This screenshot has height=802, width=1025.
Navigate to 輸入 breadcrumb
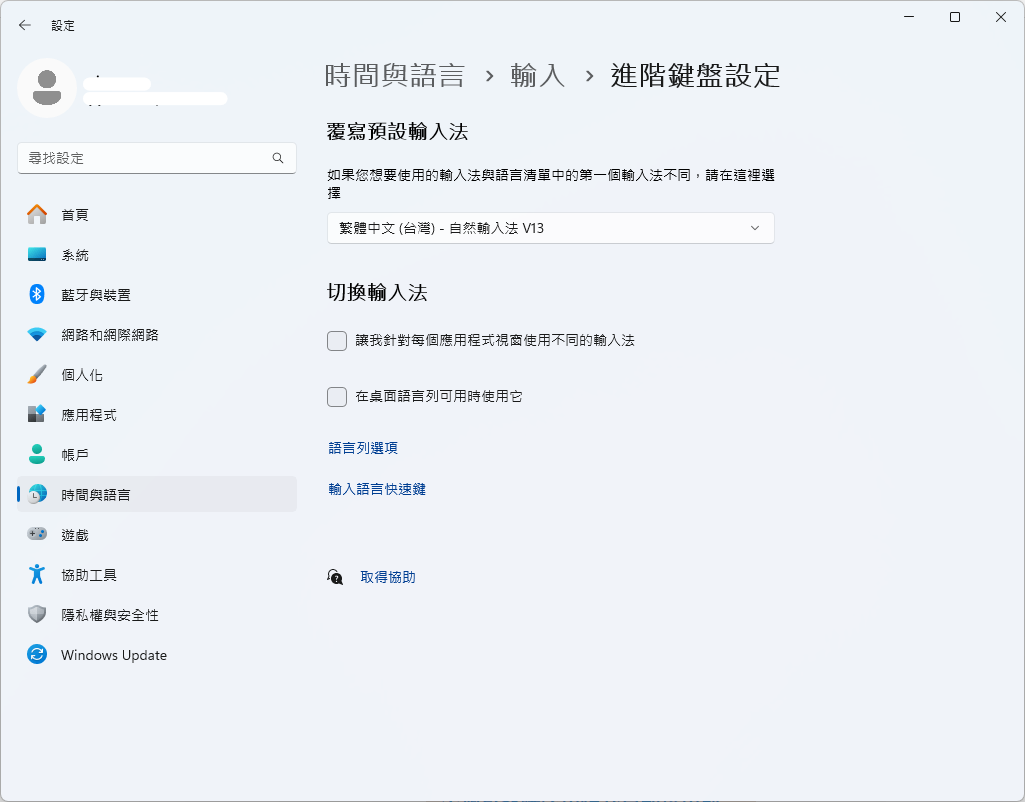click(537, 76)
